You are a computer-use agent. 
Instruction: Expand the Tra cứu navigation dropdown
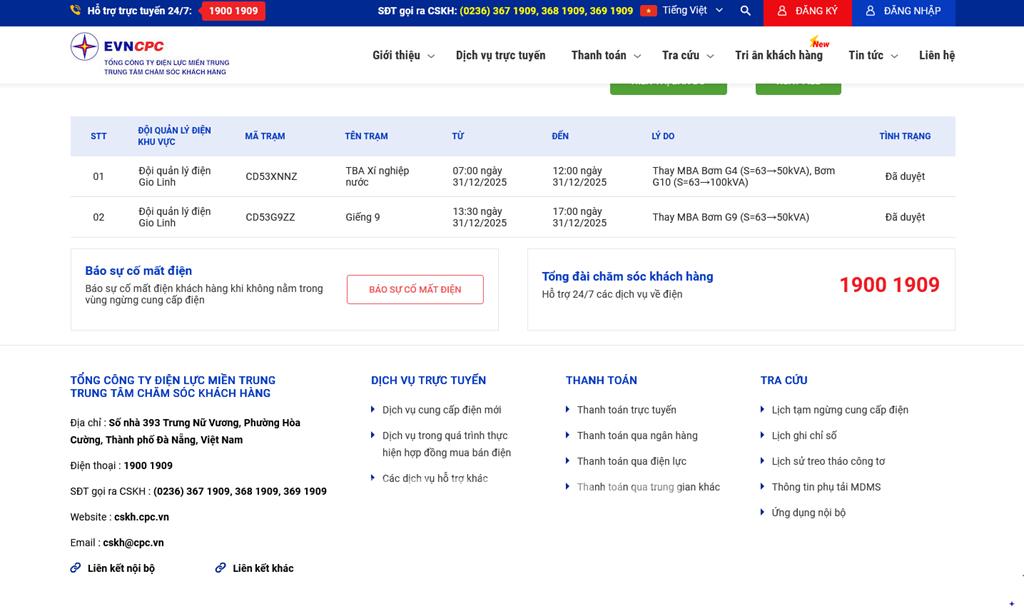(687, 56)
